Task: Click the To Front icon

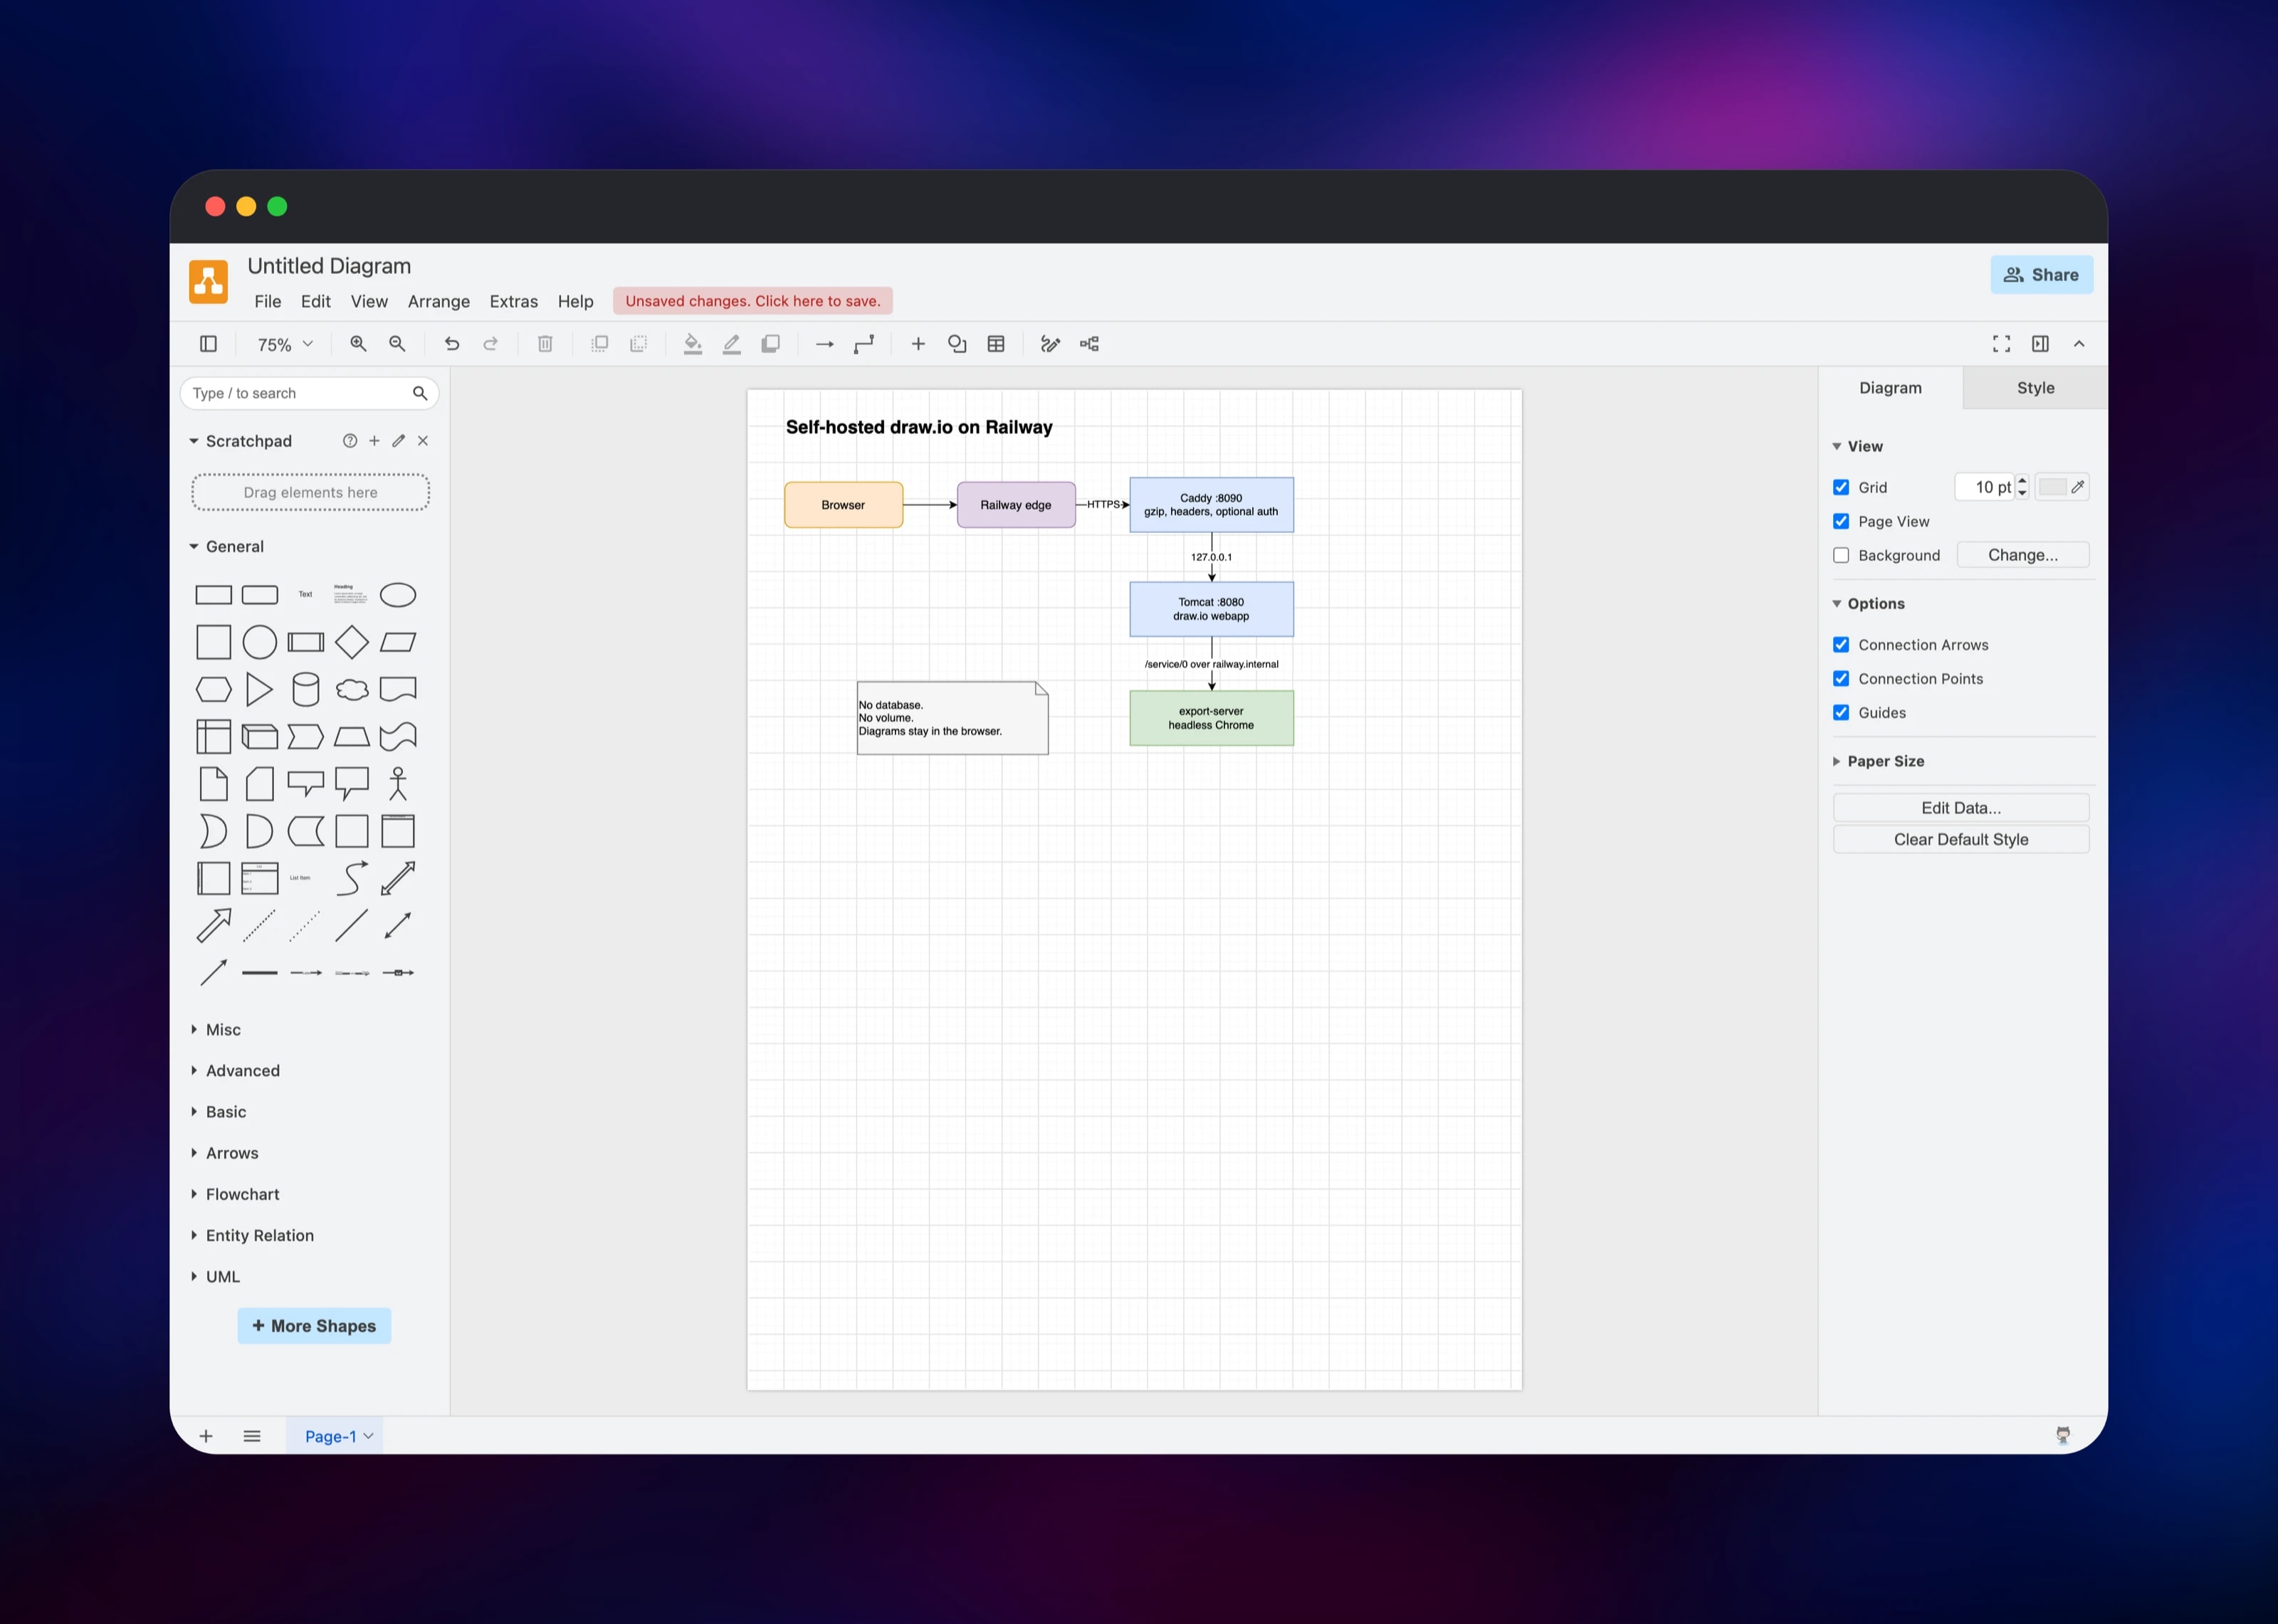Action: [x=600, y=344]
